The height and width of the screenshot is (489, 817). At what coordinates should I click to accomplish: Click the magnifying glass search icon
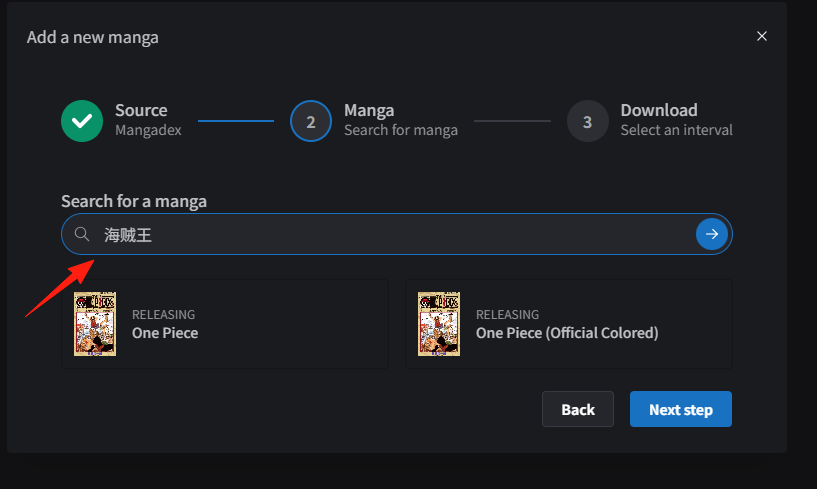click(82, 234)
